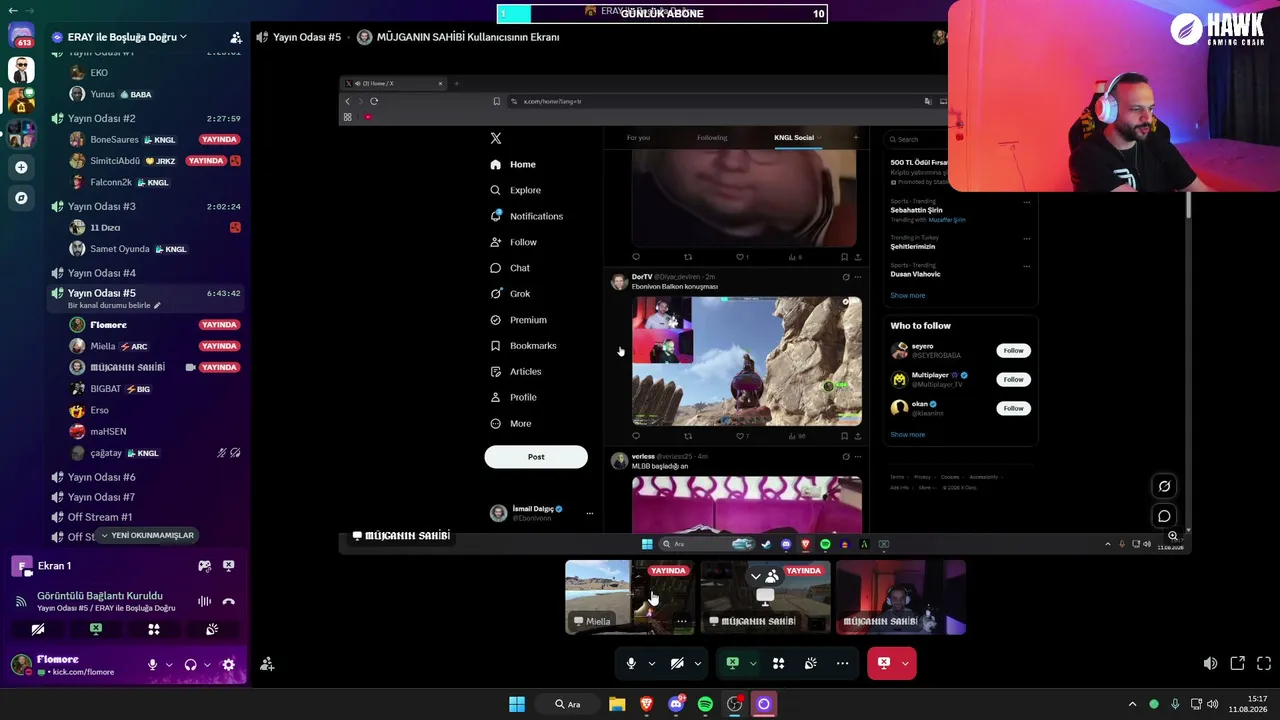Open File Explorer from taskbar
The image size is (1280, 720).
[617, 704]
